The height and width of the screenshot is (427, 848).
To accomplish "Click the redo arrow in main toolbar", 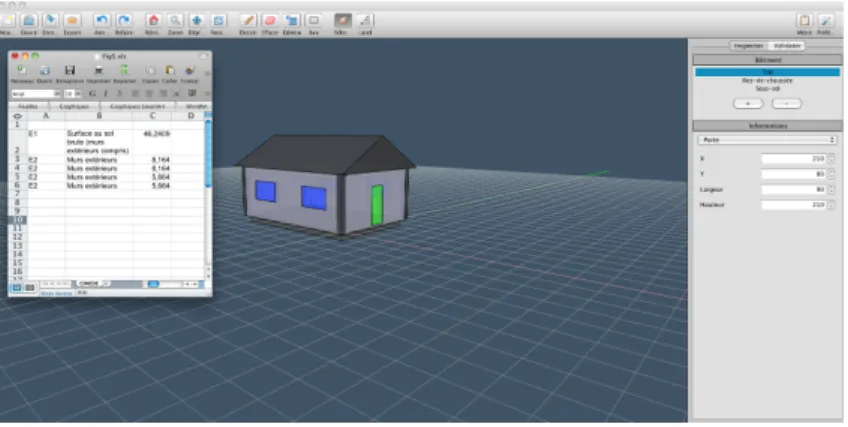I will [x=124, y=21].
